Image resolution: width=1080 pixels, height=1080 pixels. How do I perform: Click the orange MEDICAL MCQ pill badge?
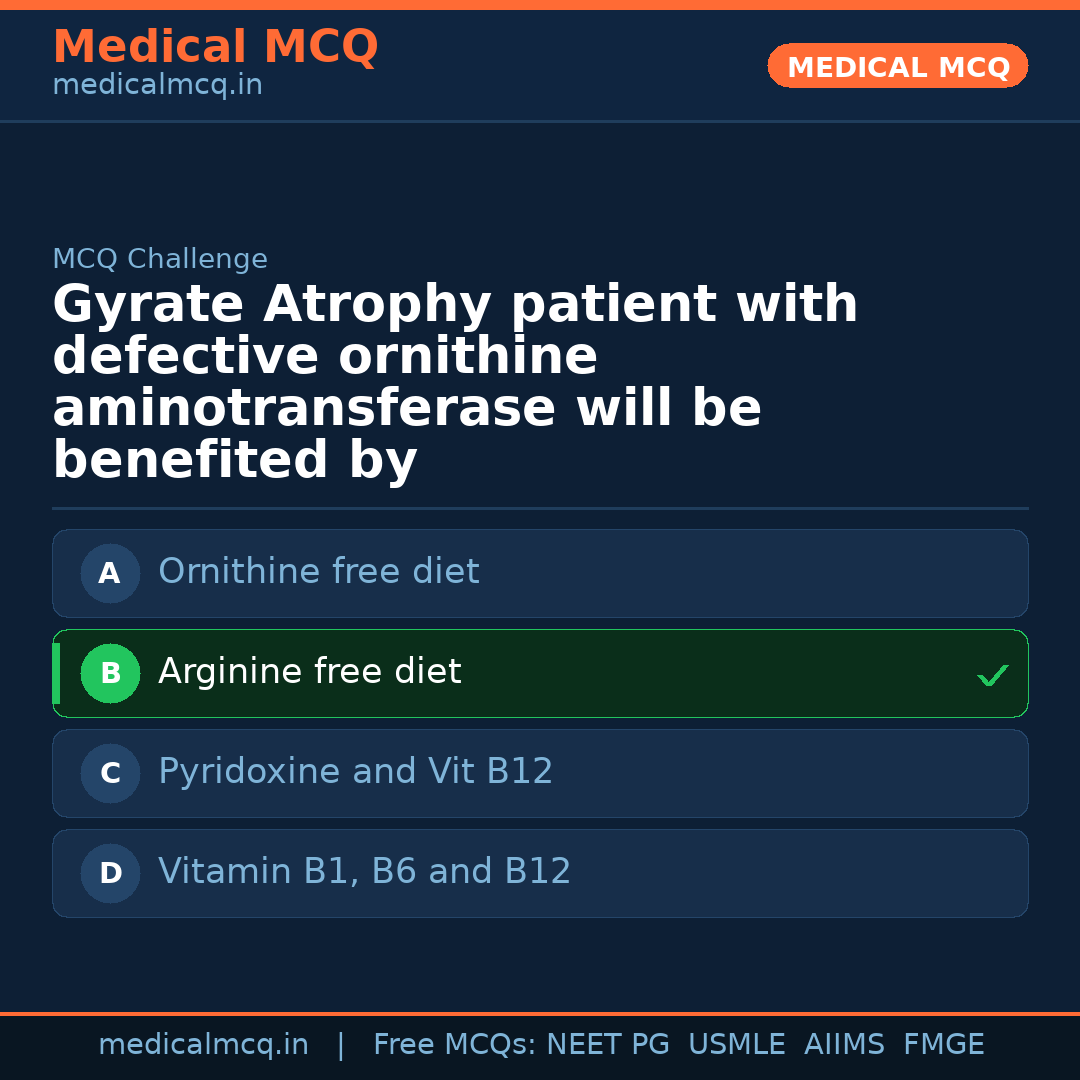click(x=897, y=66)
